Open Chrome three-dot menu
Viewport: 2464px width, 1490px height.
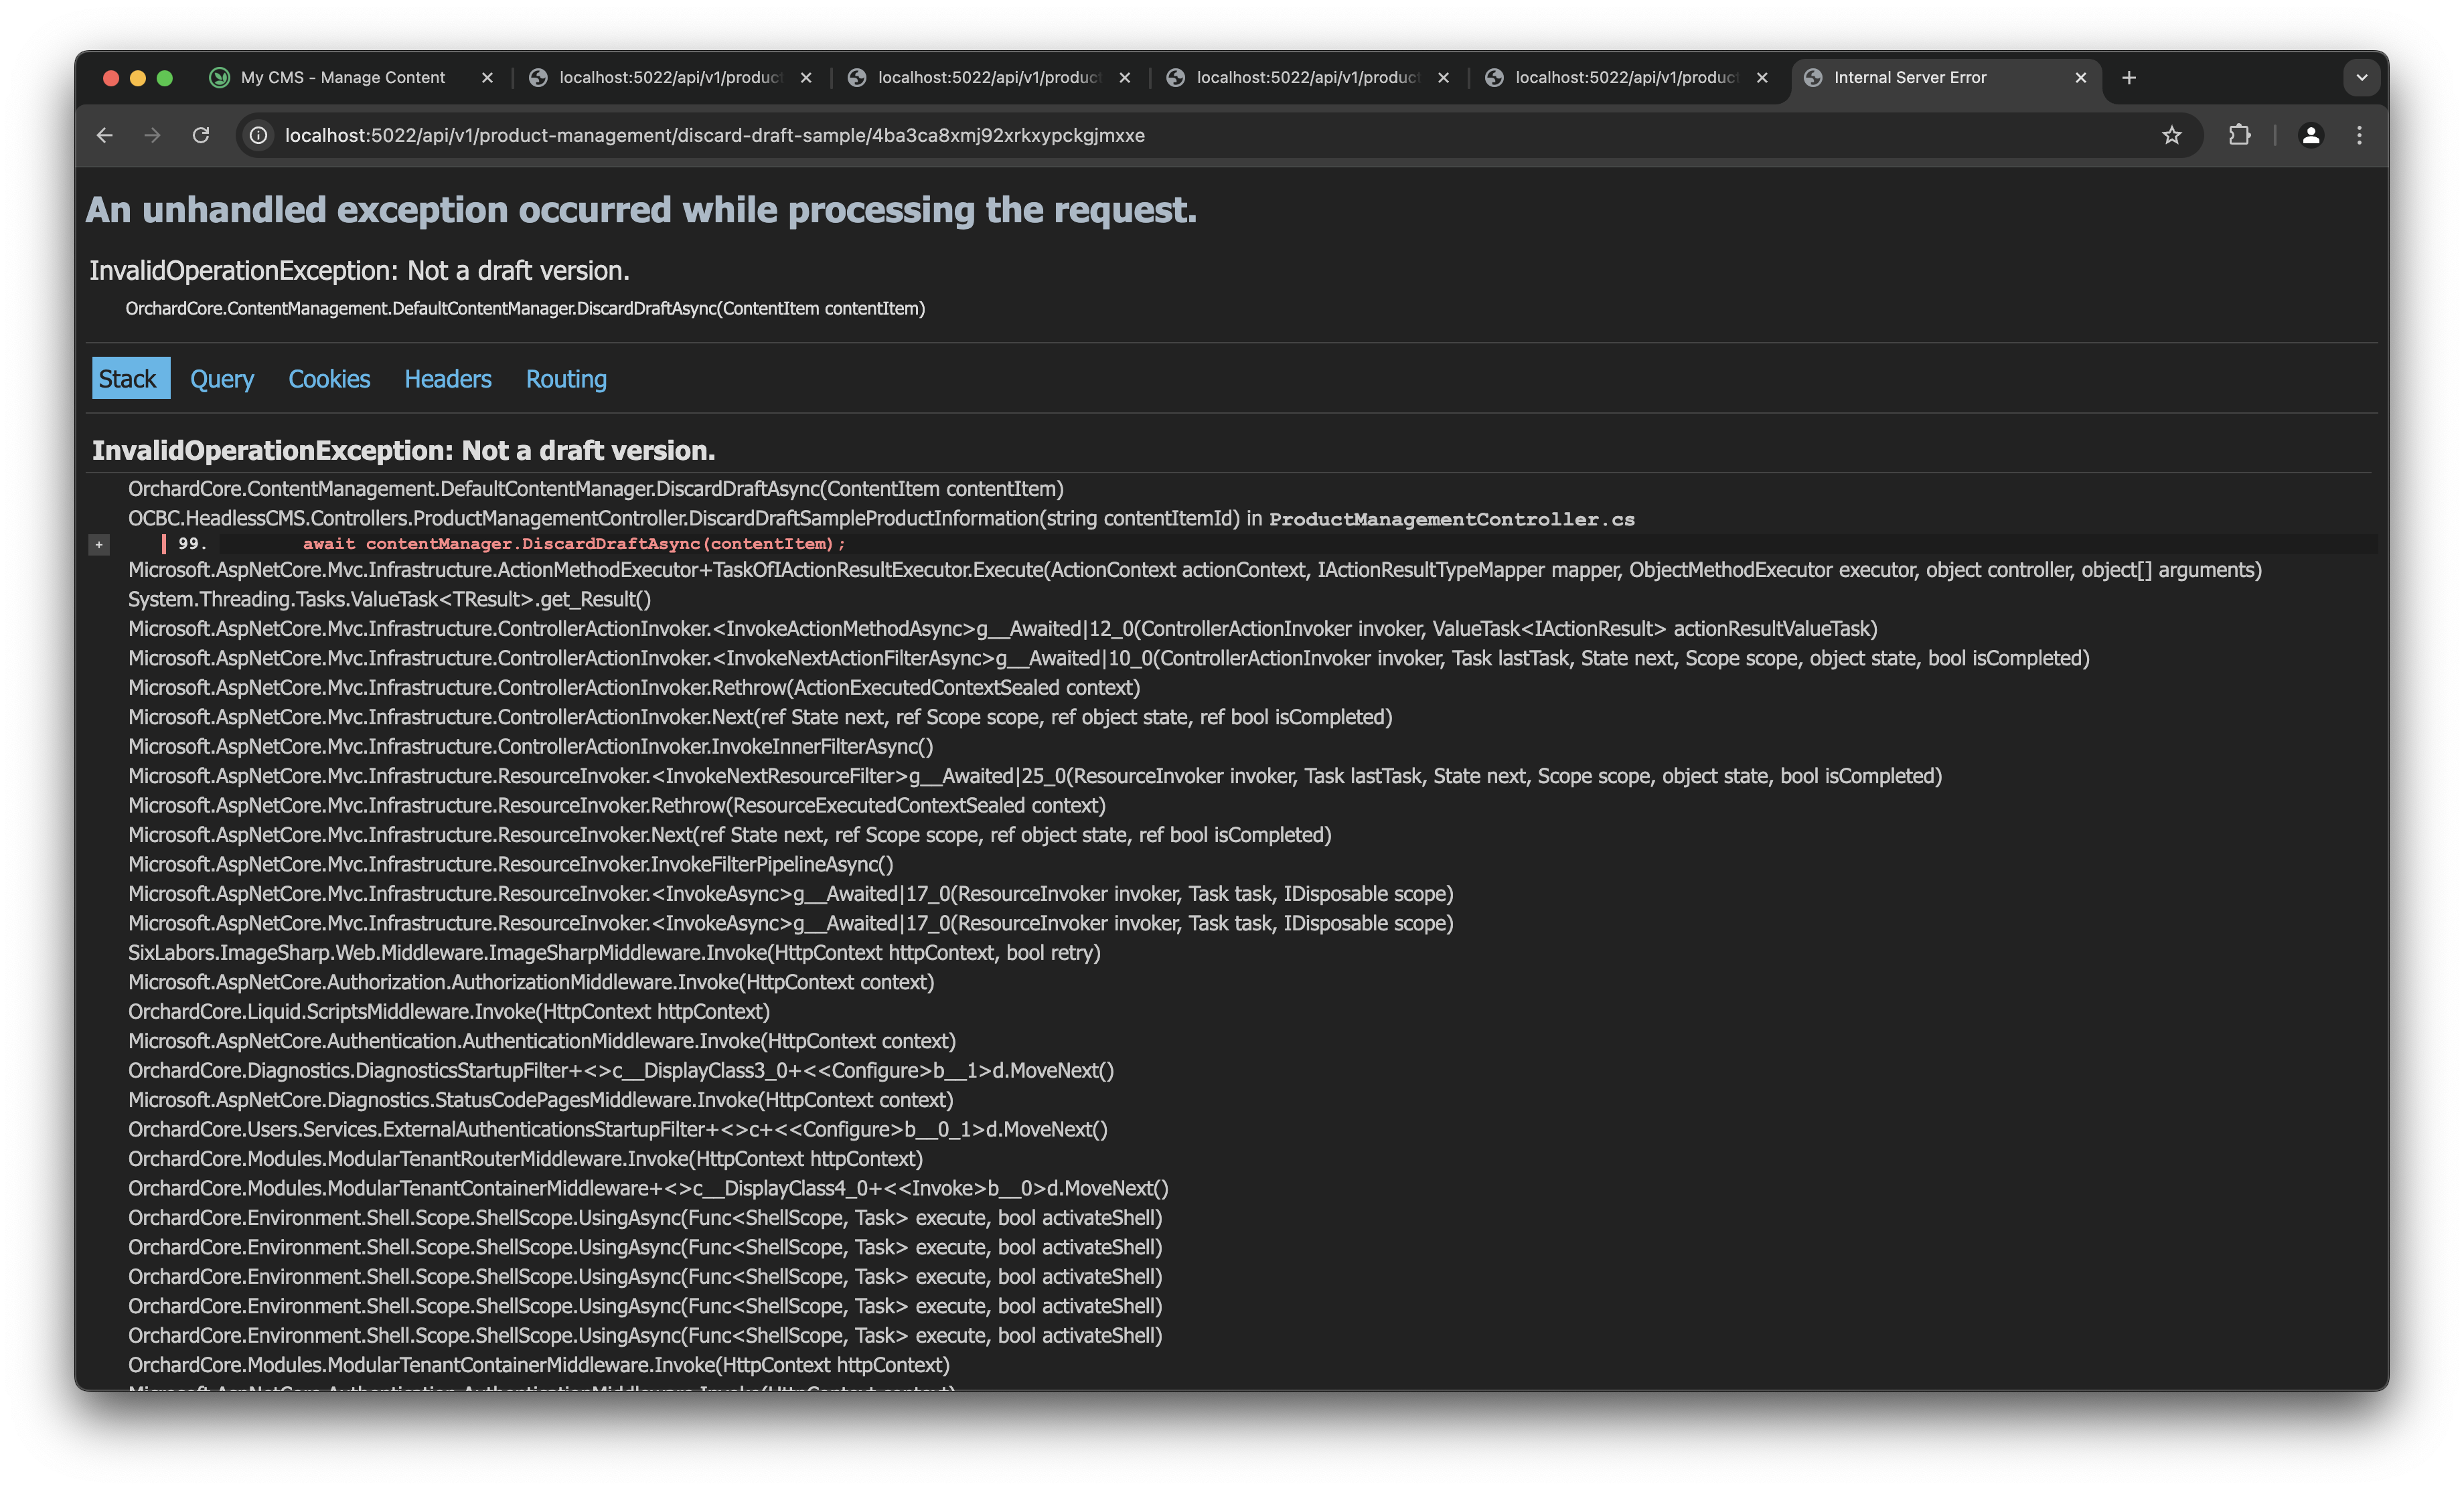click(2359, 135)
